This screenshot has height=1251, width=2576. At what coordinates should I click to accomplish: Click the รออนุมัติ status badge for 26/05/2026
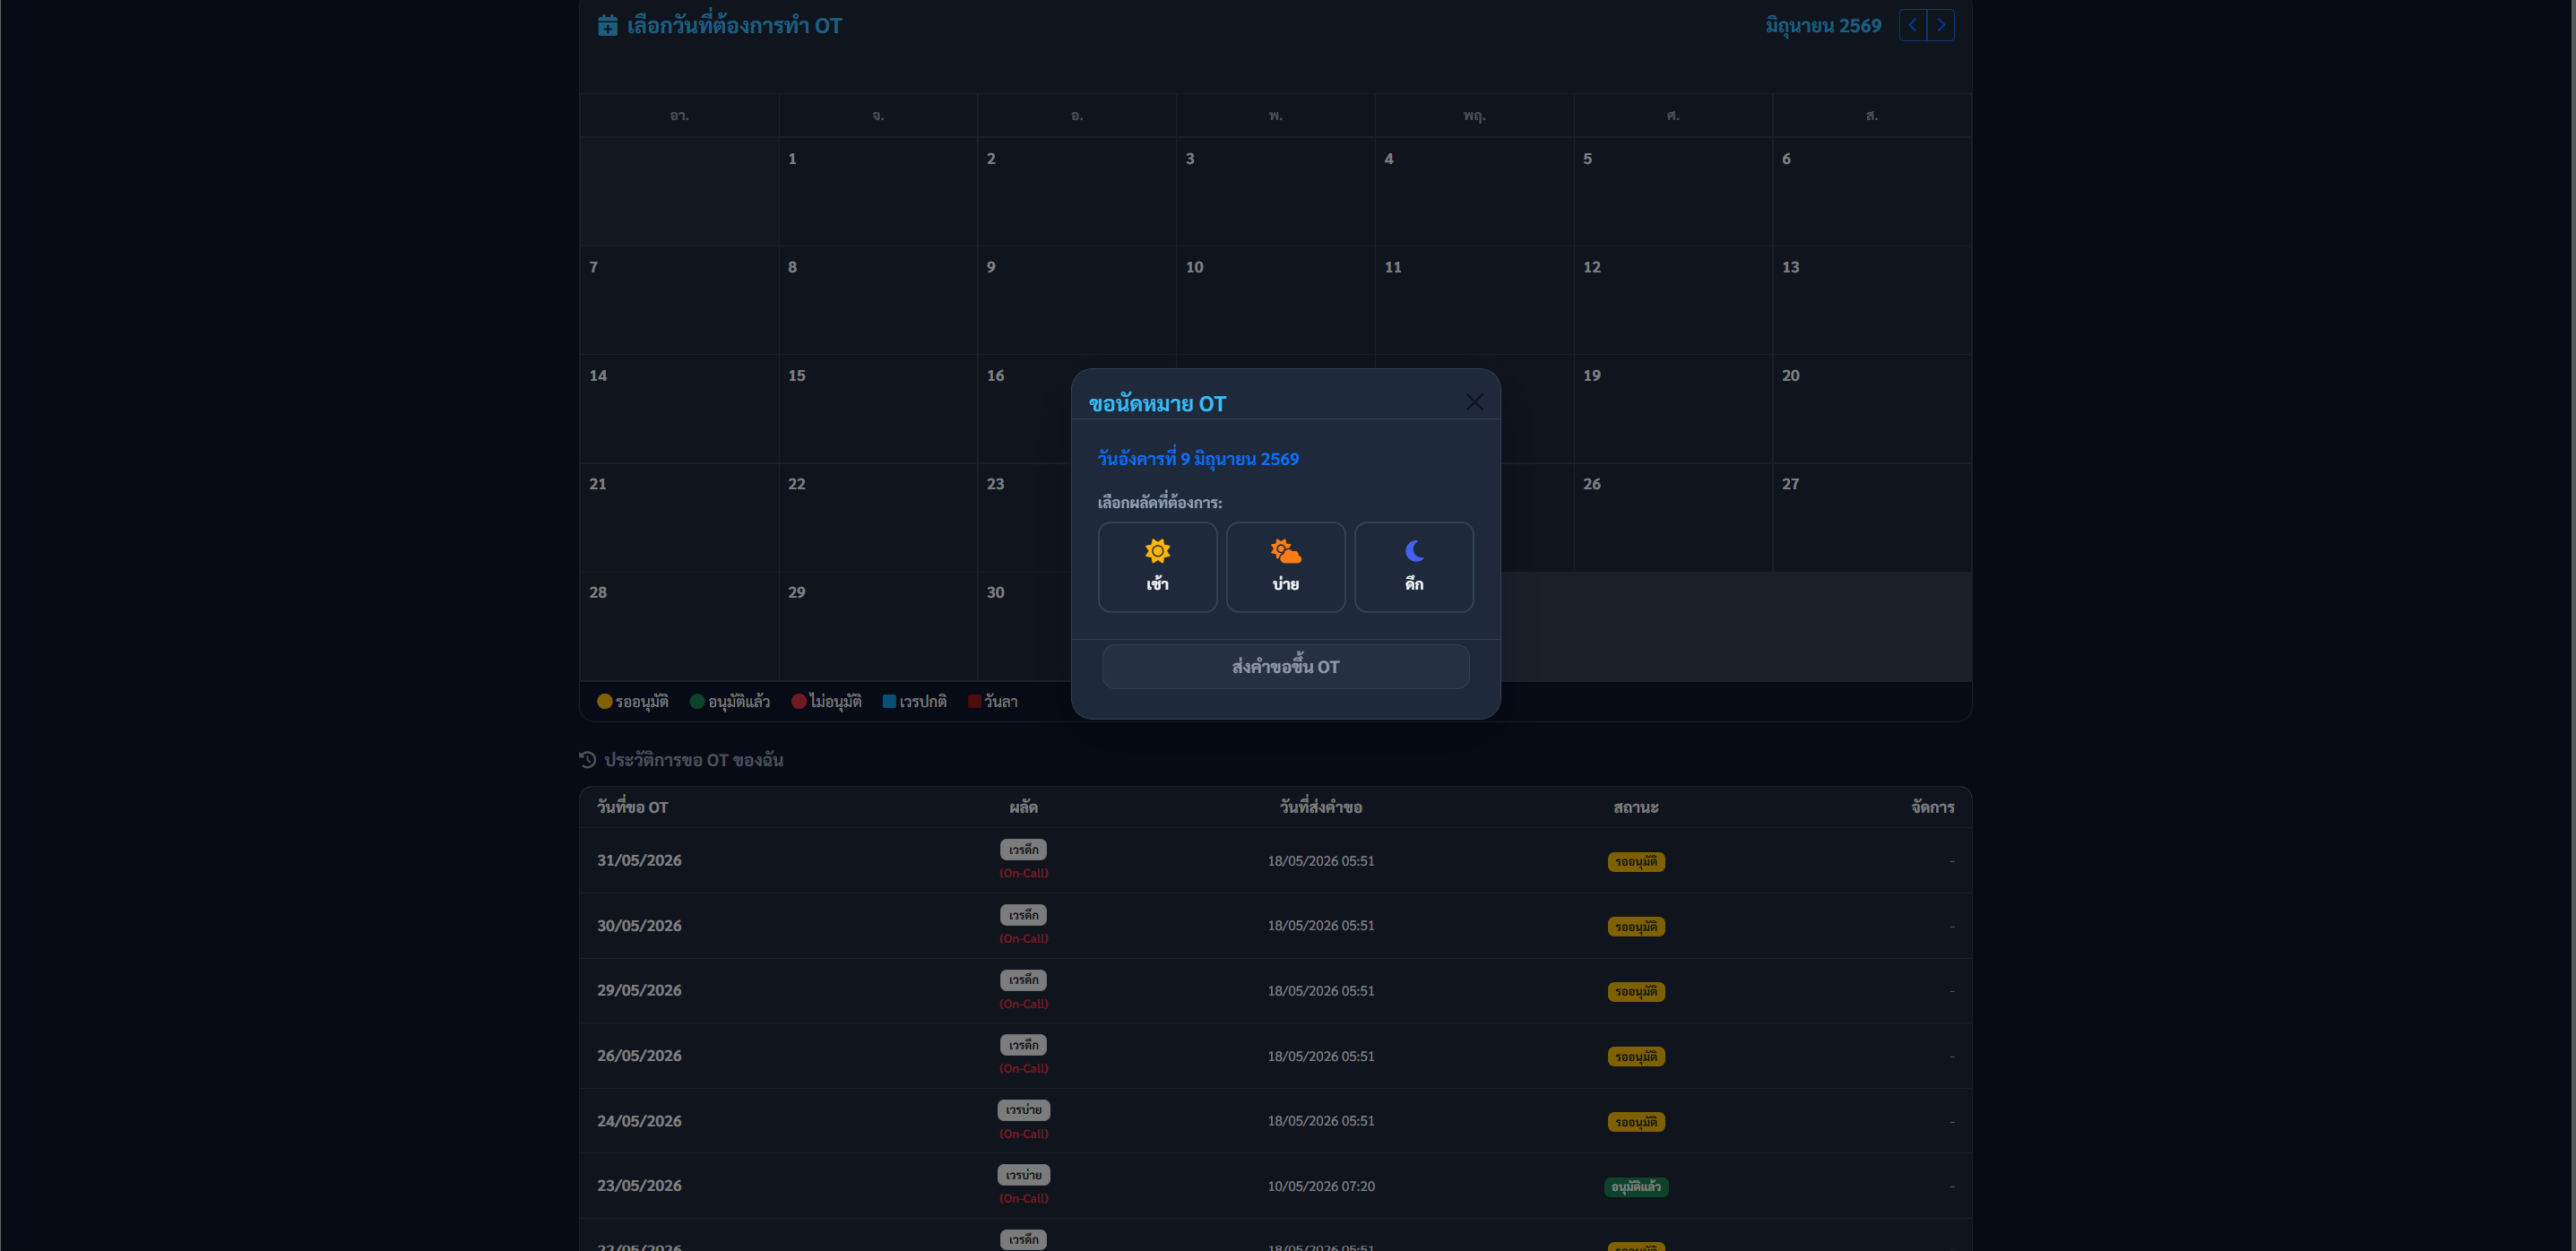(1636, 1057)
